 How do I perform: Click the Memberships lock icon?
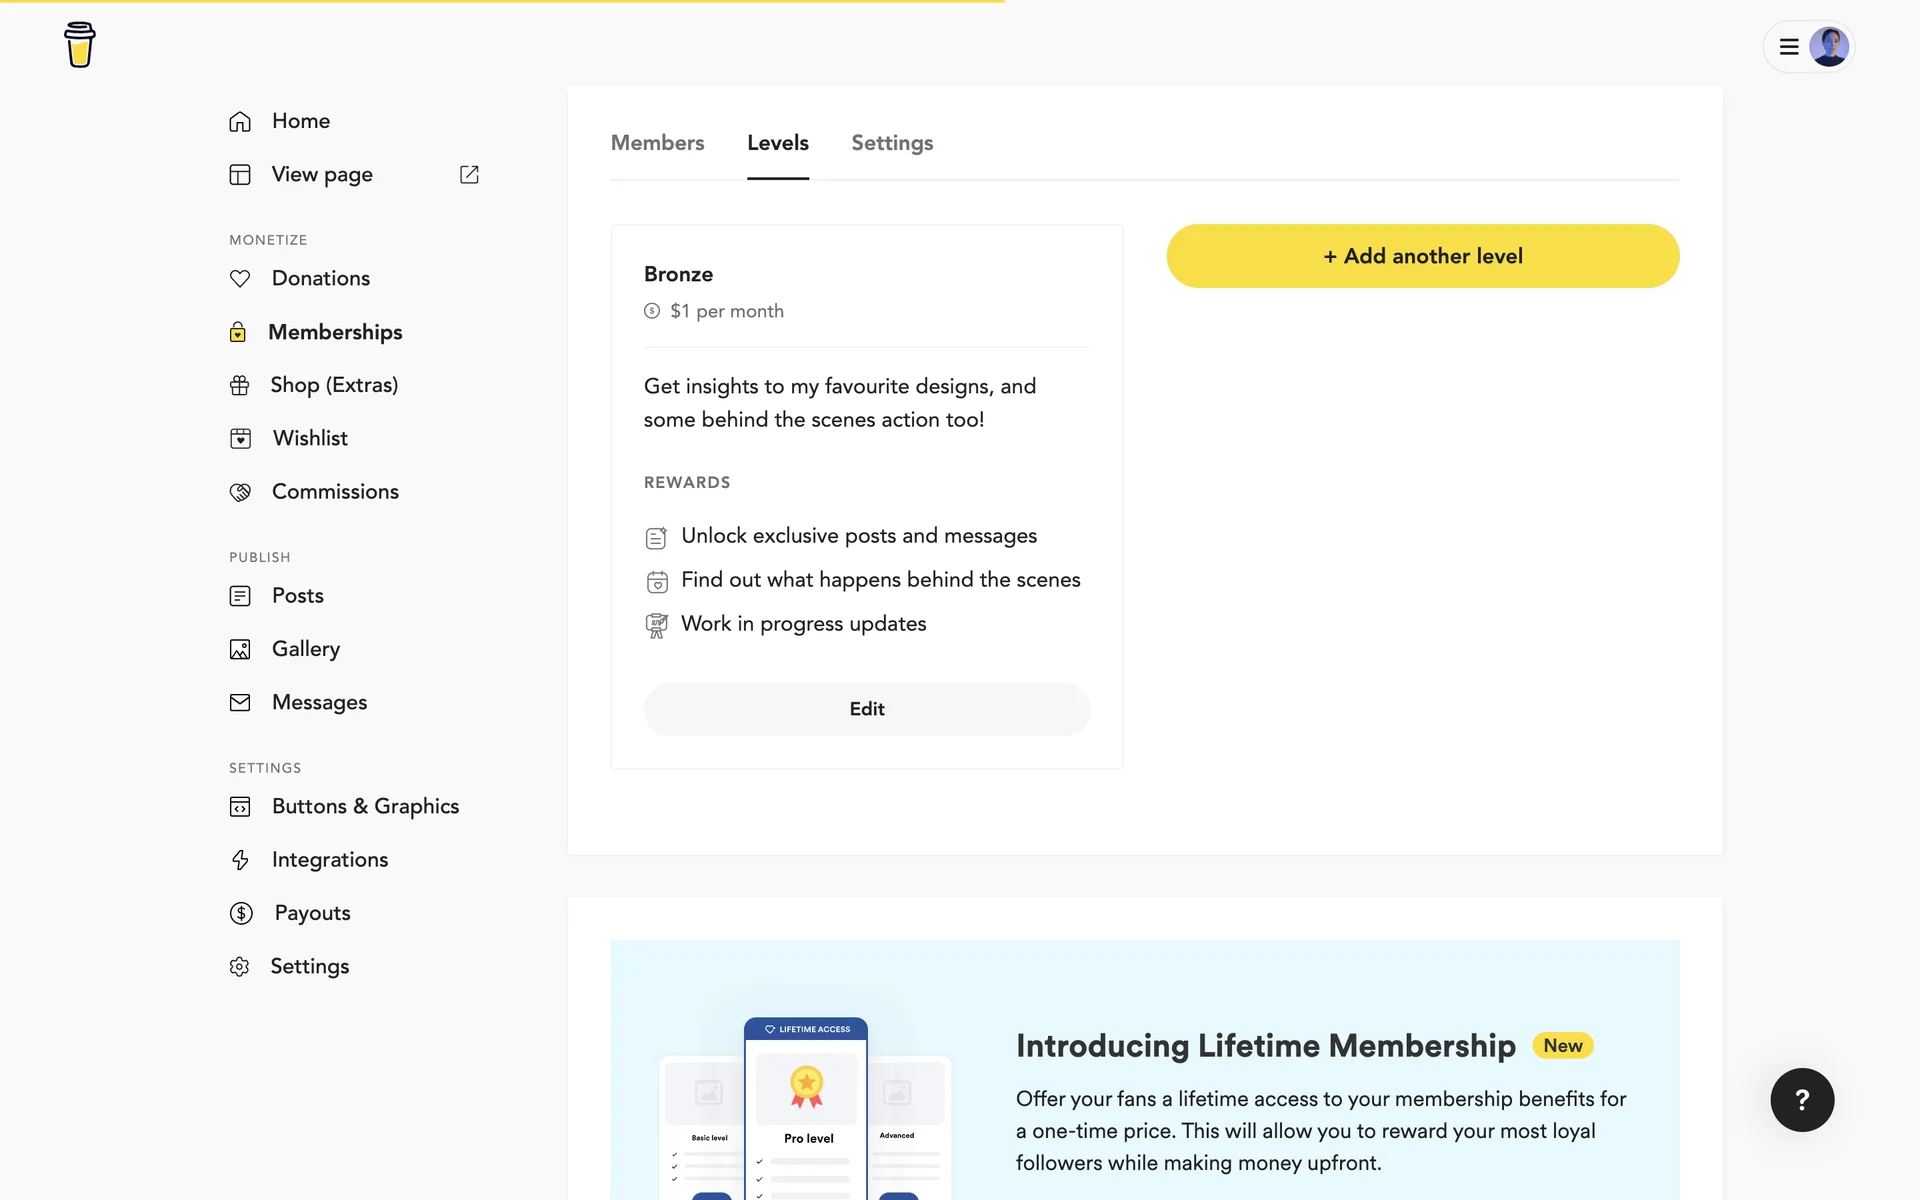coord(238,332)
